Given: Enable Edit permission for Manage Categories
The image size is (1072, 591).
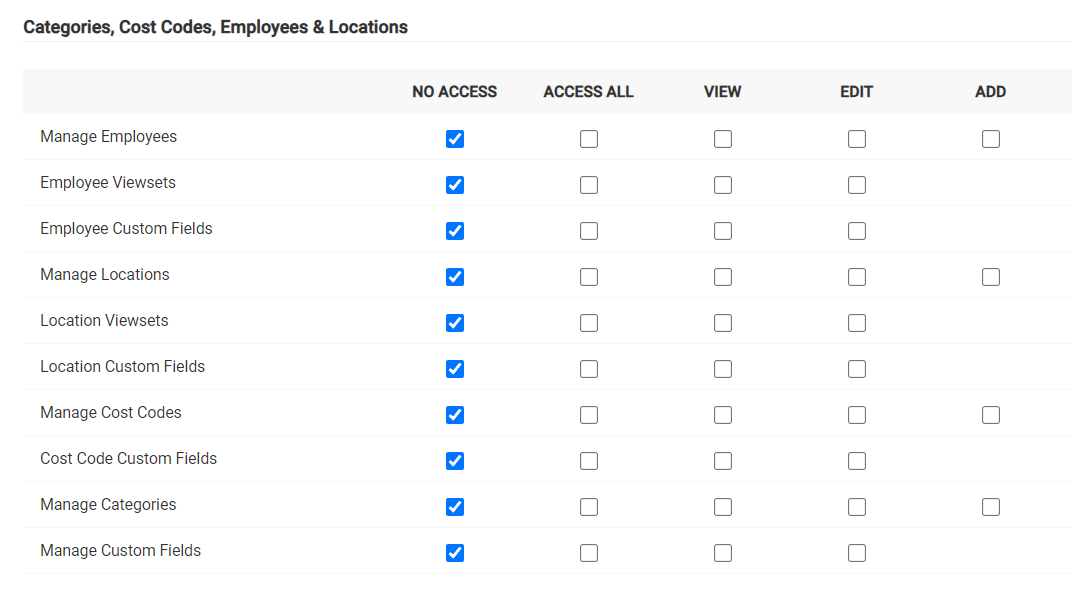Looking at the screenshot, I should 857,507.
